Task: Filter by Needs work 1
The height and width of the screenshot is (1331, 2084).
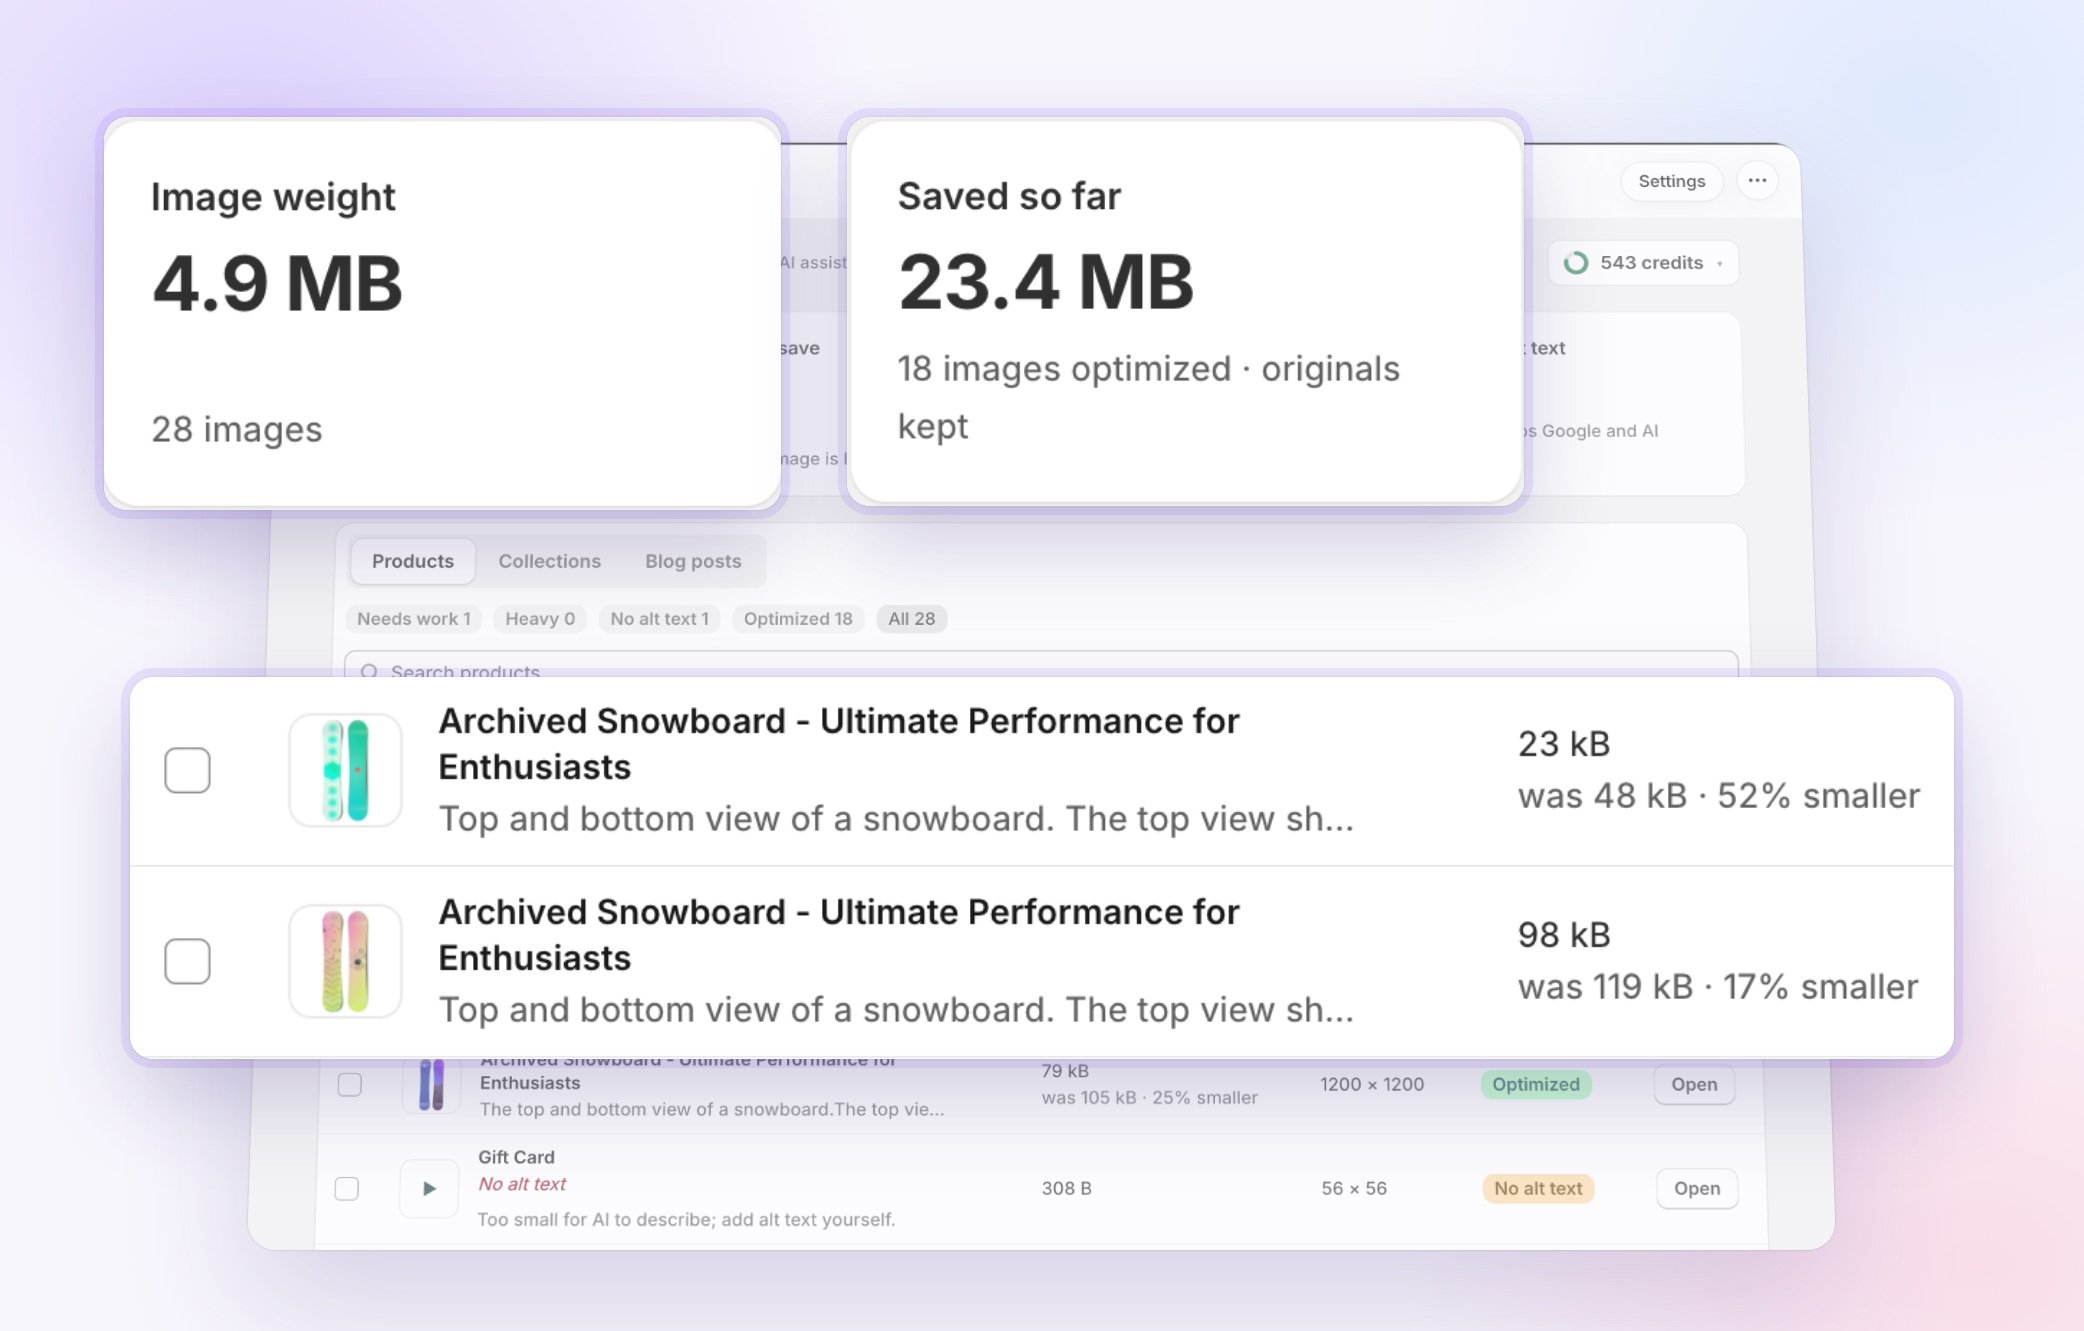Action: [414, 619]
